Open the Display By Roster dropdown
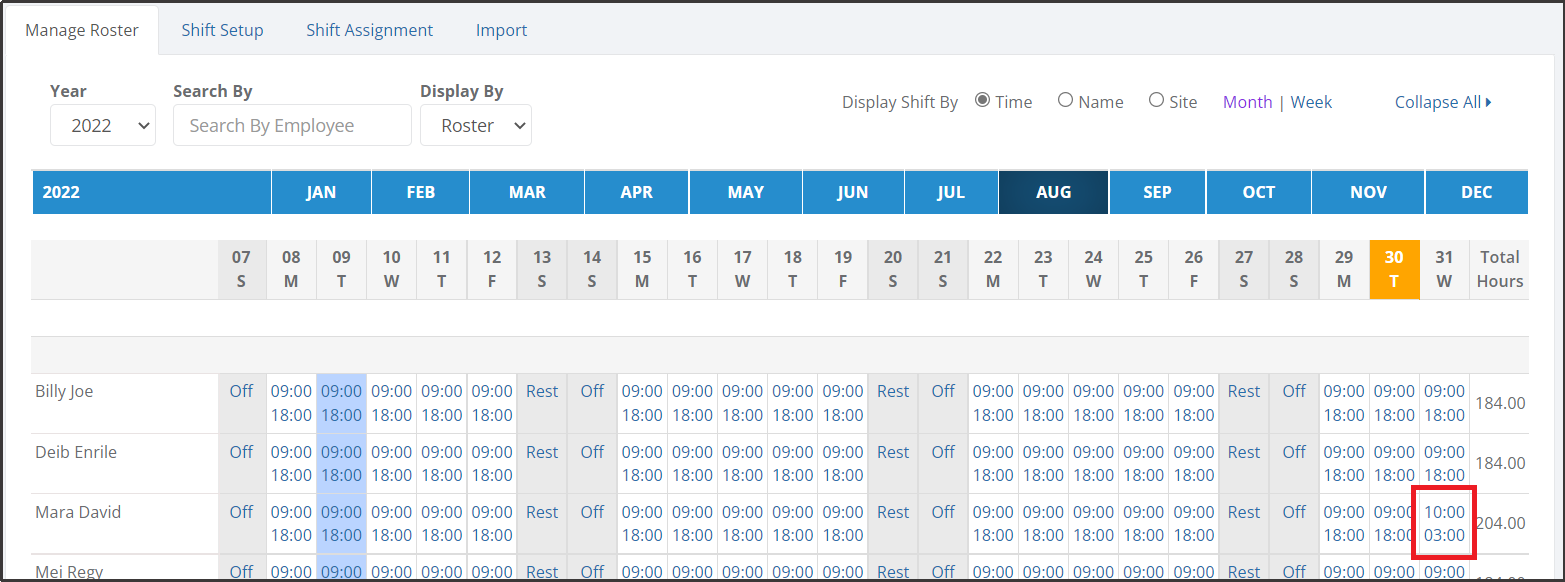Screen dimensions: 1565x582 [476, 125]
